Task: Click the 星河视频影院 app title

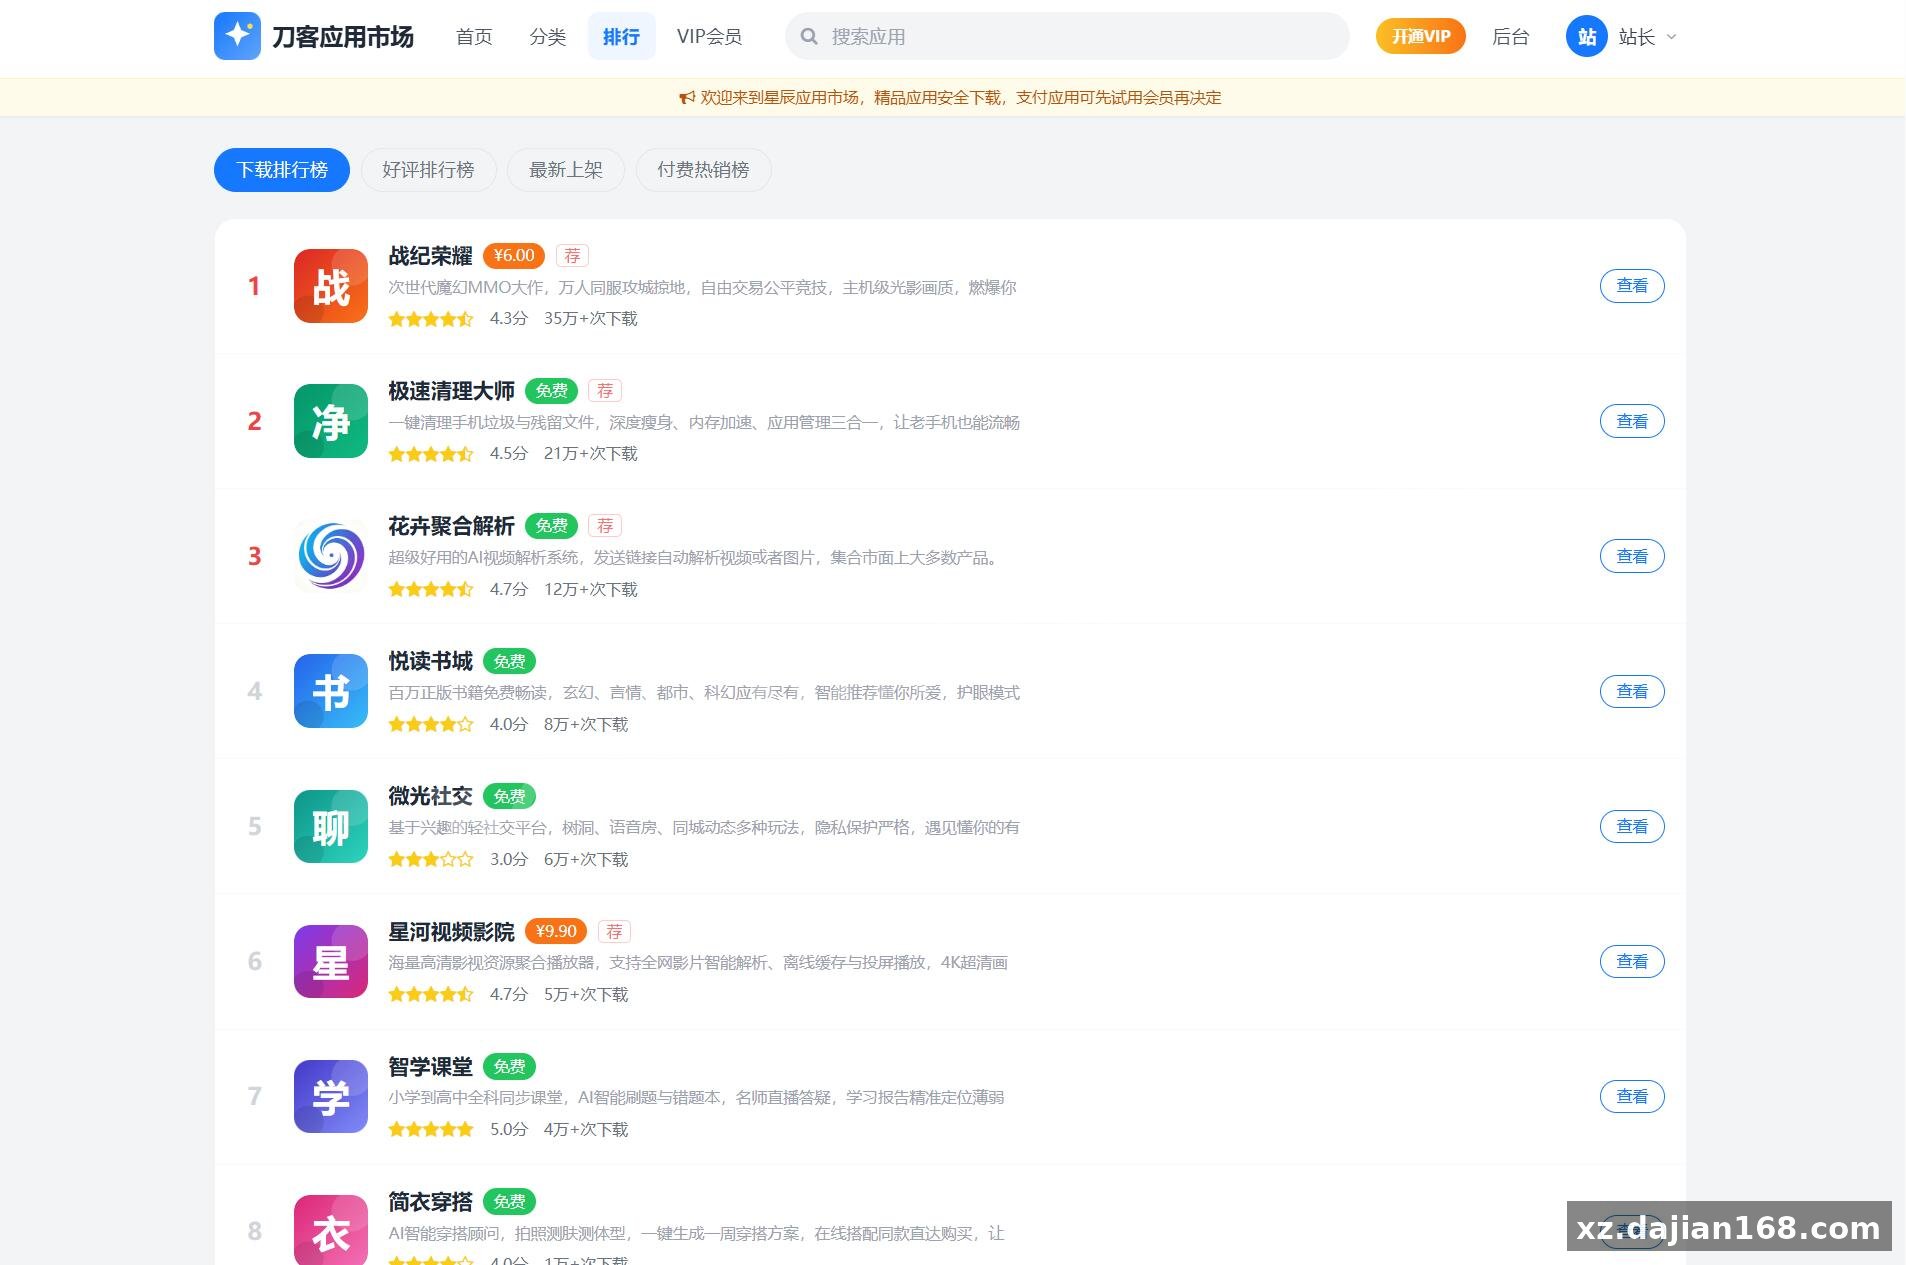Action: click(451, 932)
